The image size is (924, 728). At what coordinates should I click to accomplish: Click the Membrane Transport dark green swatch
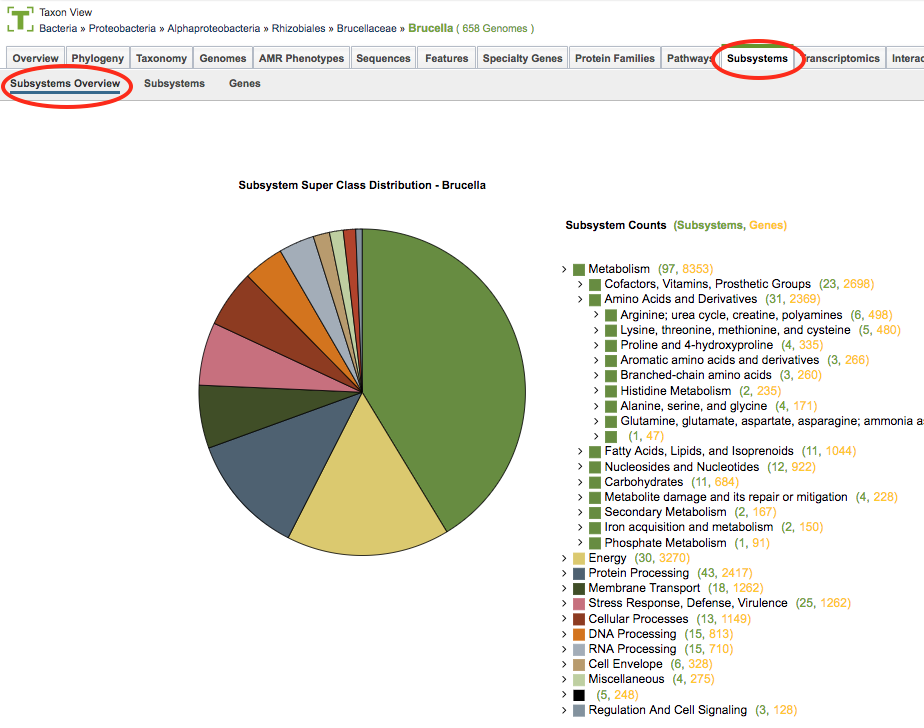[579, 588]
